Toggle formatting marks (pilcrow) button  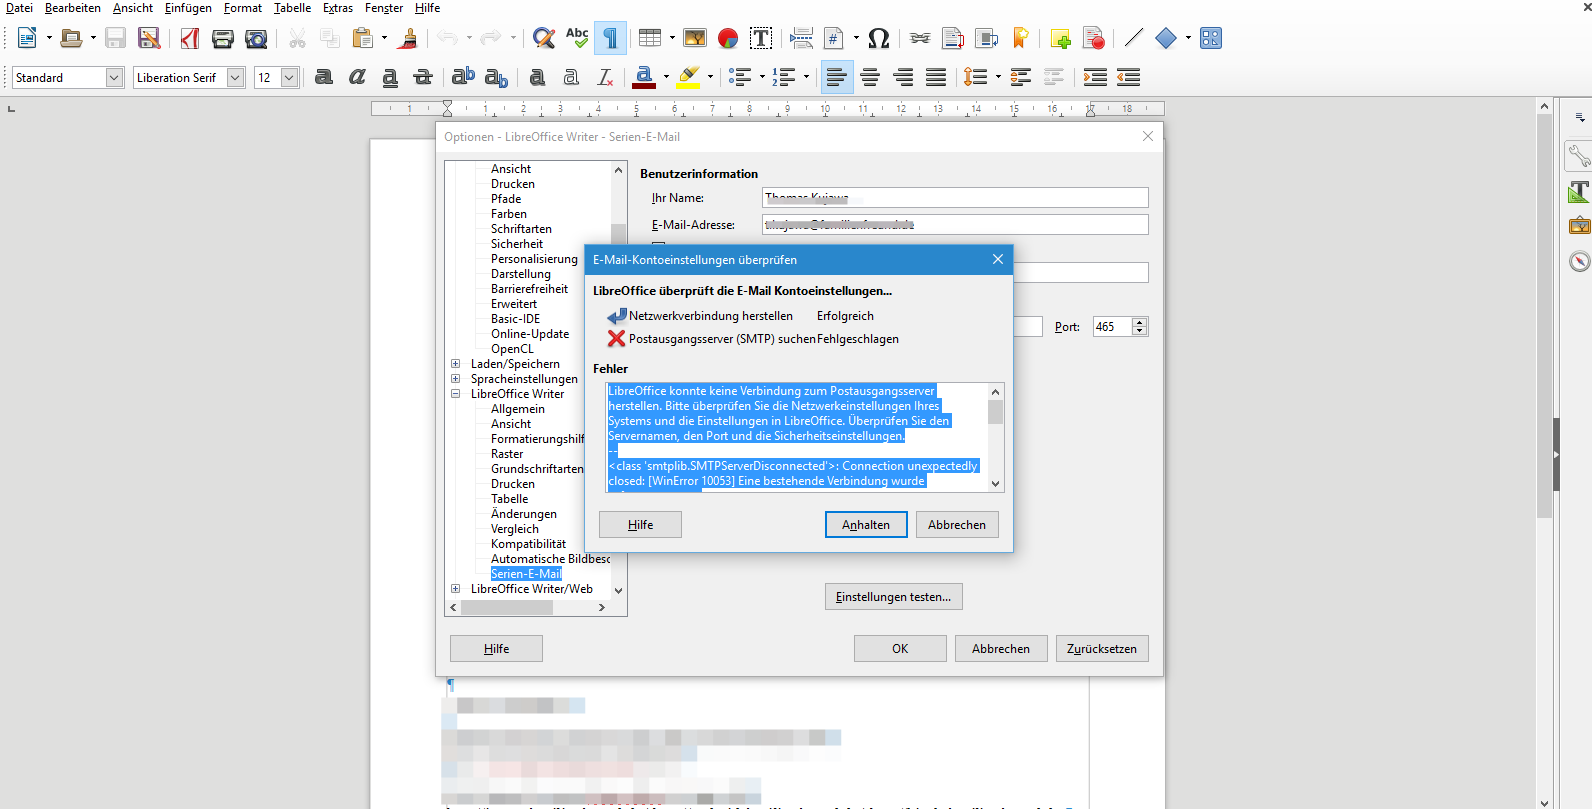click(x=610, y=38)
